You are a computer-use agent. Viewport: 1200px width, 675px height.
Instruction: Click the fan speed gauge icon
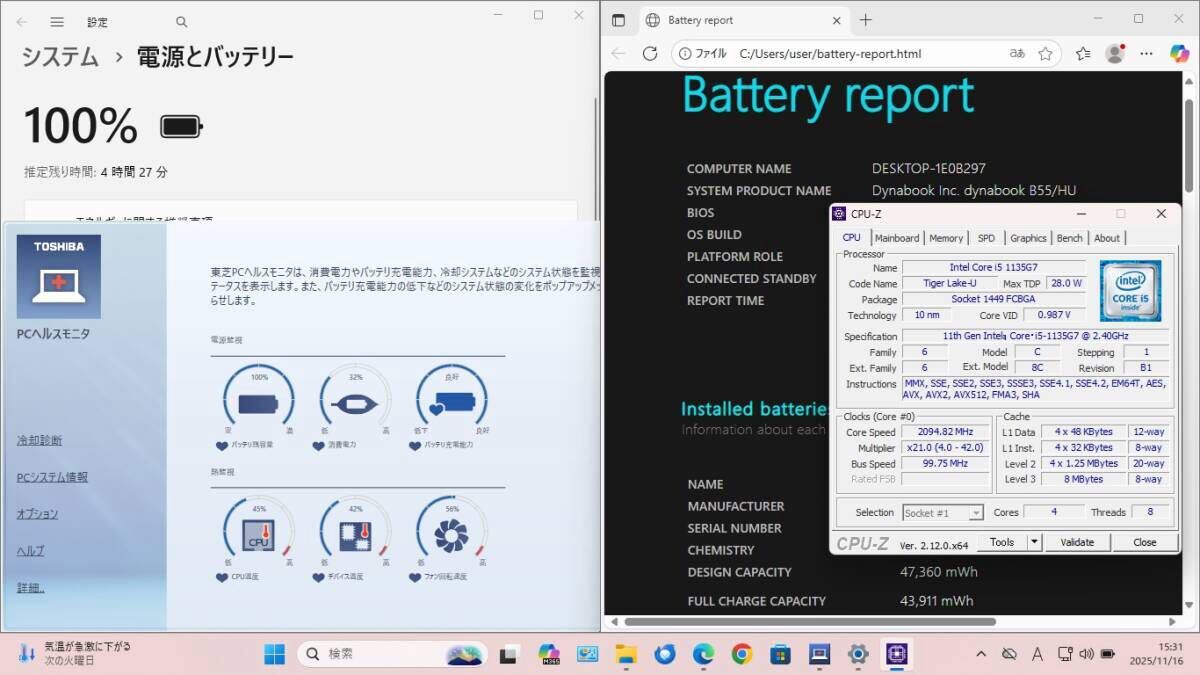tap(451, 537)
